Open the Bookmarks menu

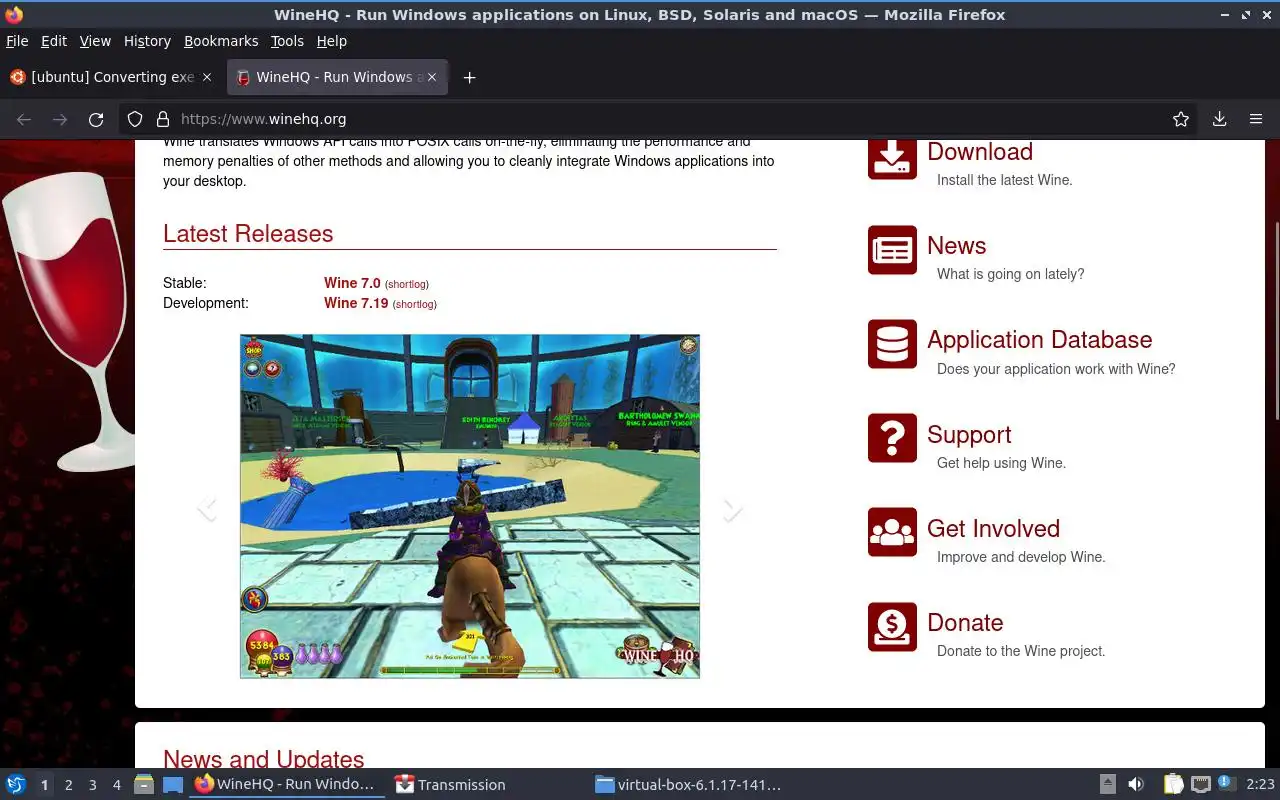click(x=221, y=41)
